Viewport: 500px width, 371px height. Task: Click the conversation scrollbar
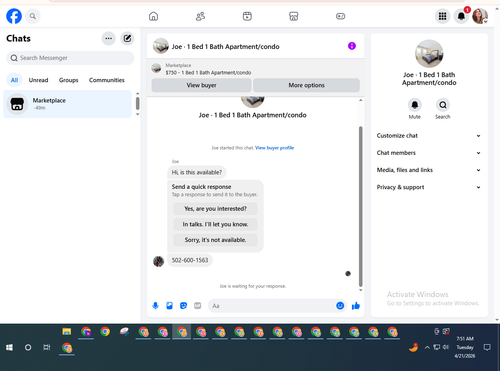point(360,206)
